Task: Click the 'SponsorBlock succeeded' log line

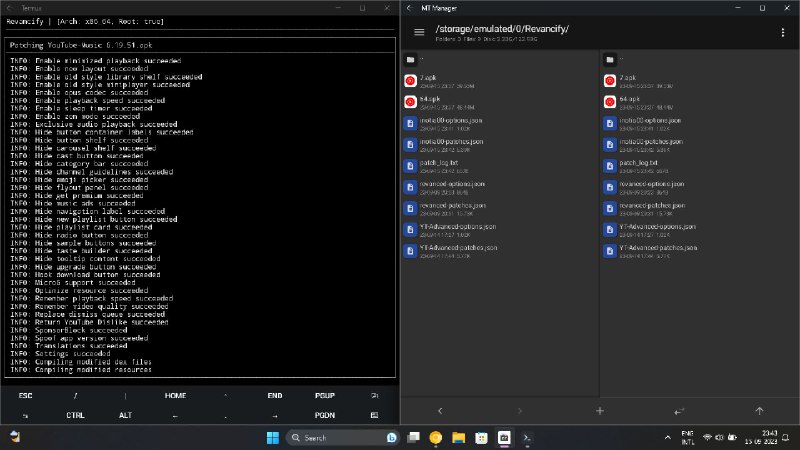Action: [x=69, y=330]
